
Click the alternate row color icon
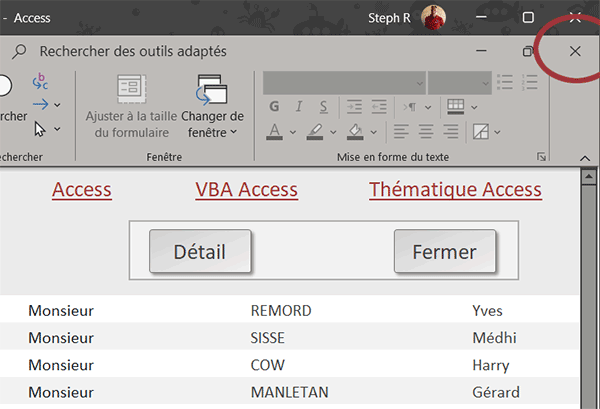[481, 132]
